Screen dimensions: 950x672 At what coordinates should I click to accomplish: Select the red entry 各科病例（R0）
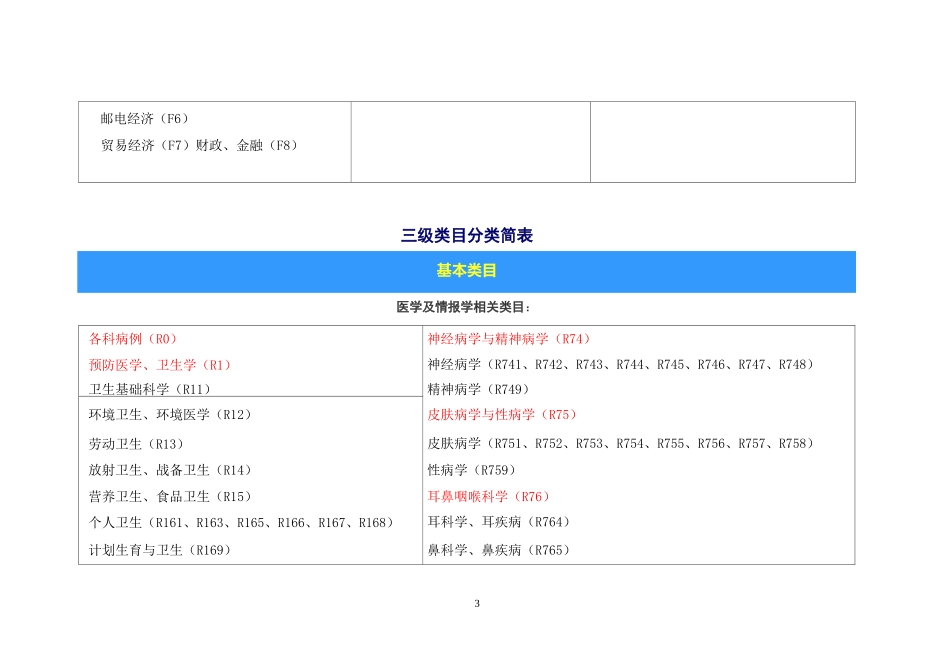click(134, 339)
